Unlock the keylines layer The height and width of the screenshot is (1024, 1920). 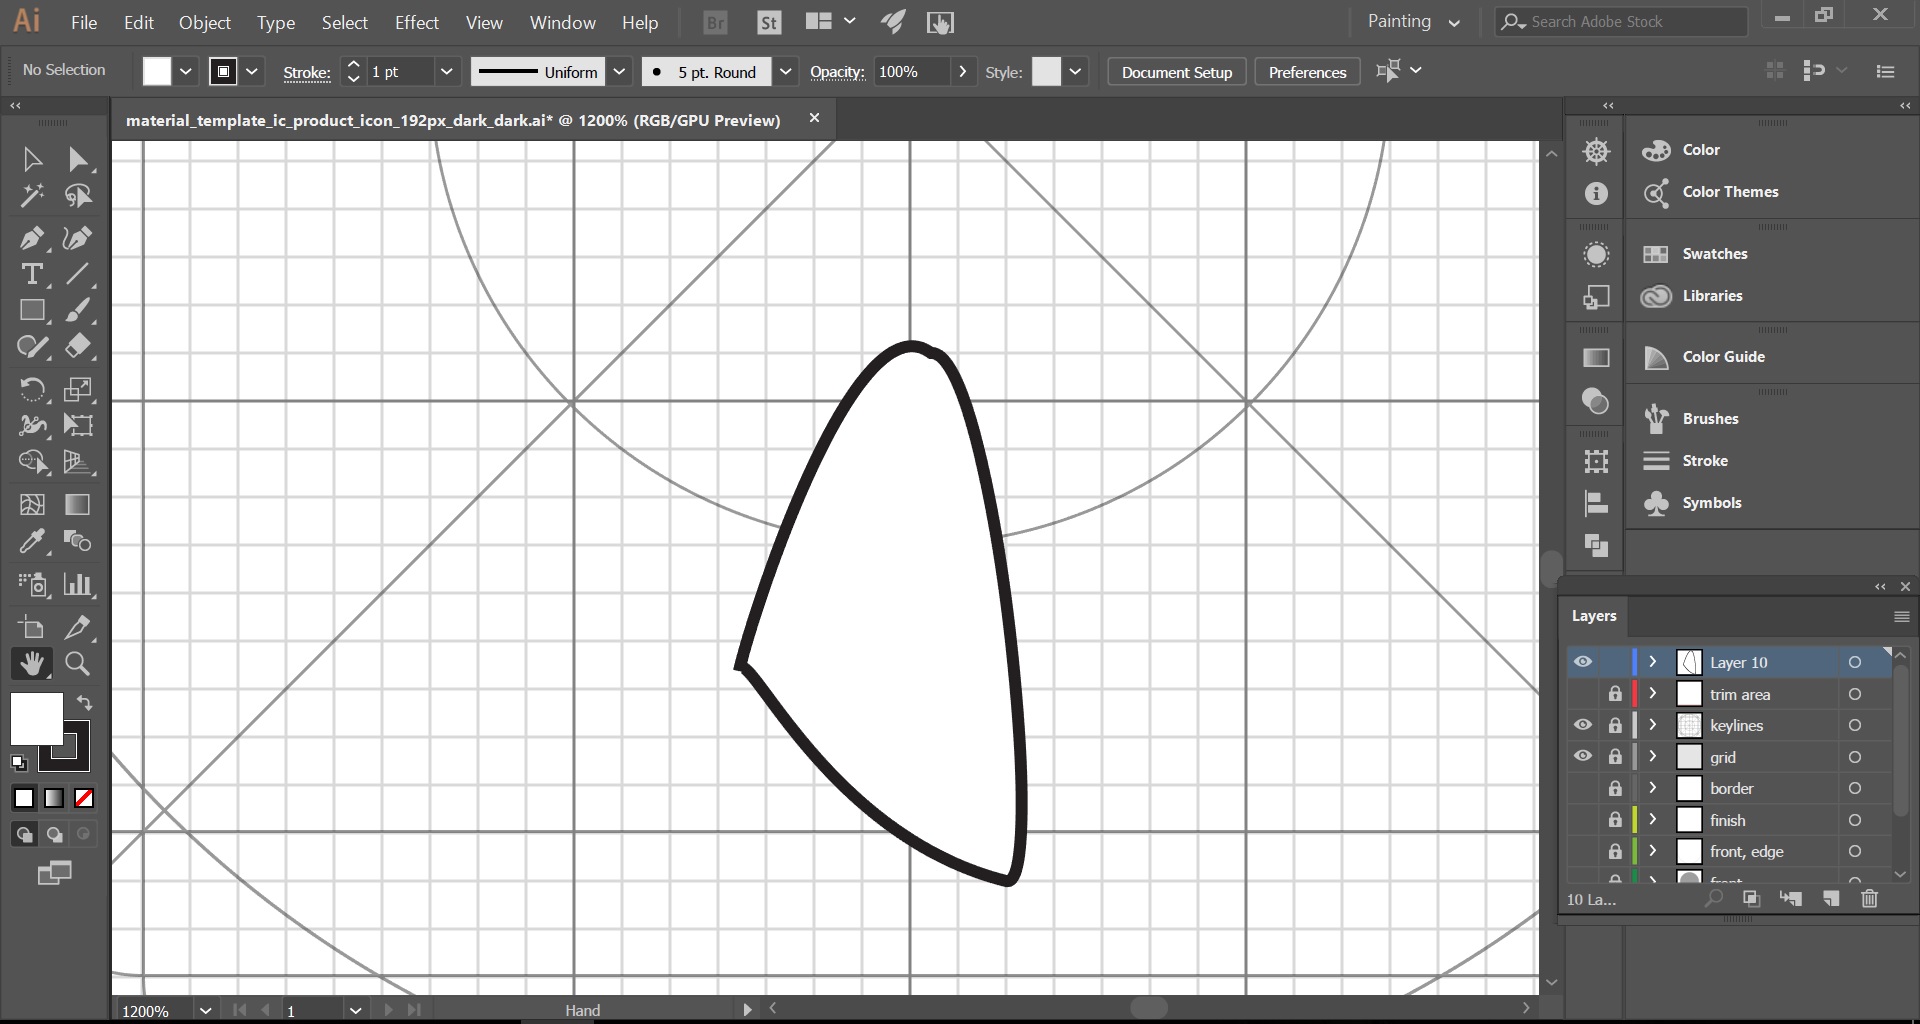click(x=1615, y=725)
